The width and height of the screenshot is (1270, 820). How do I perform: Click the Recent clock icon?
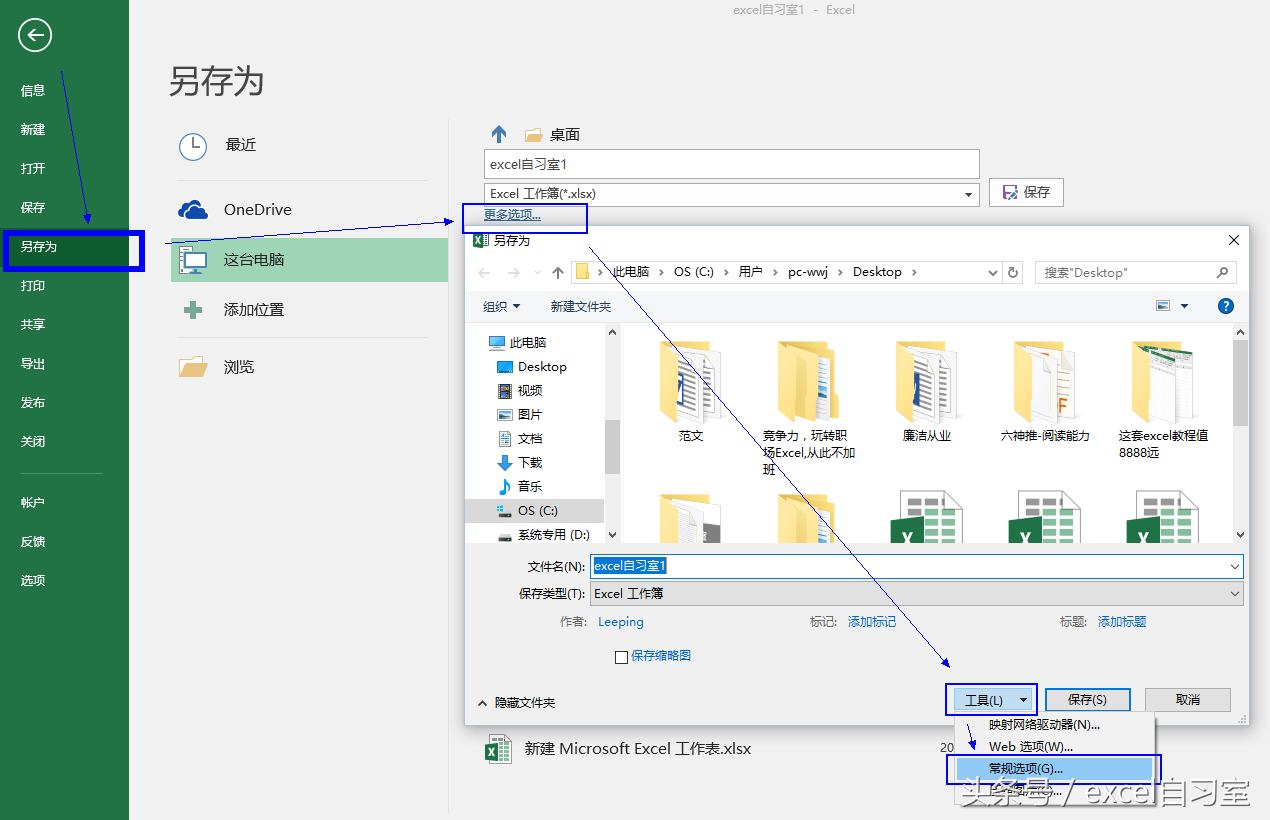pos(193,146)
